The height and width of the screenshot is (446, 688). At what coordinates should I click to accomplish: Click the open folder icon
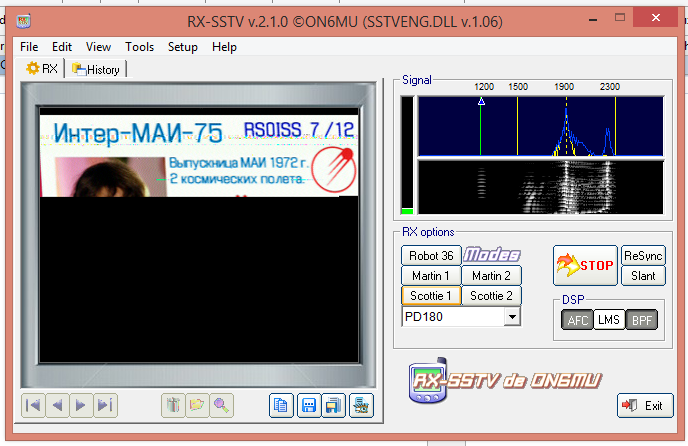pyautogui.click(x=197, y=405)
